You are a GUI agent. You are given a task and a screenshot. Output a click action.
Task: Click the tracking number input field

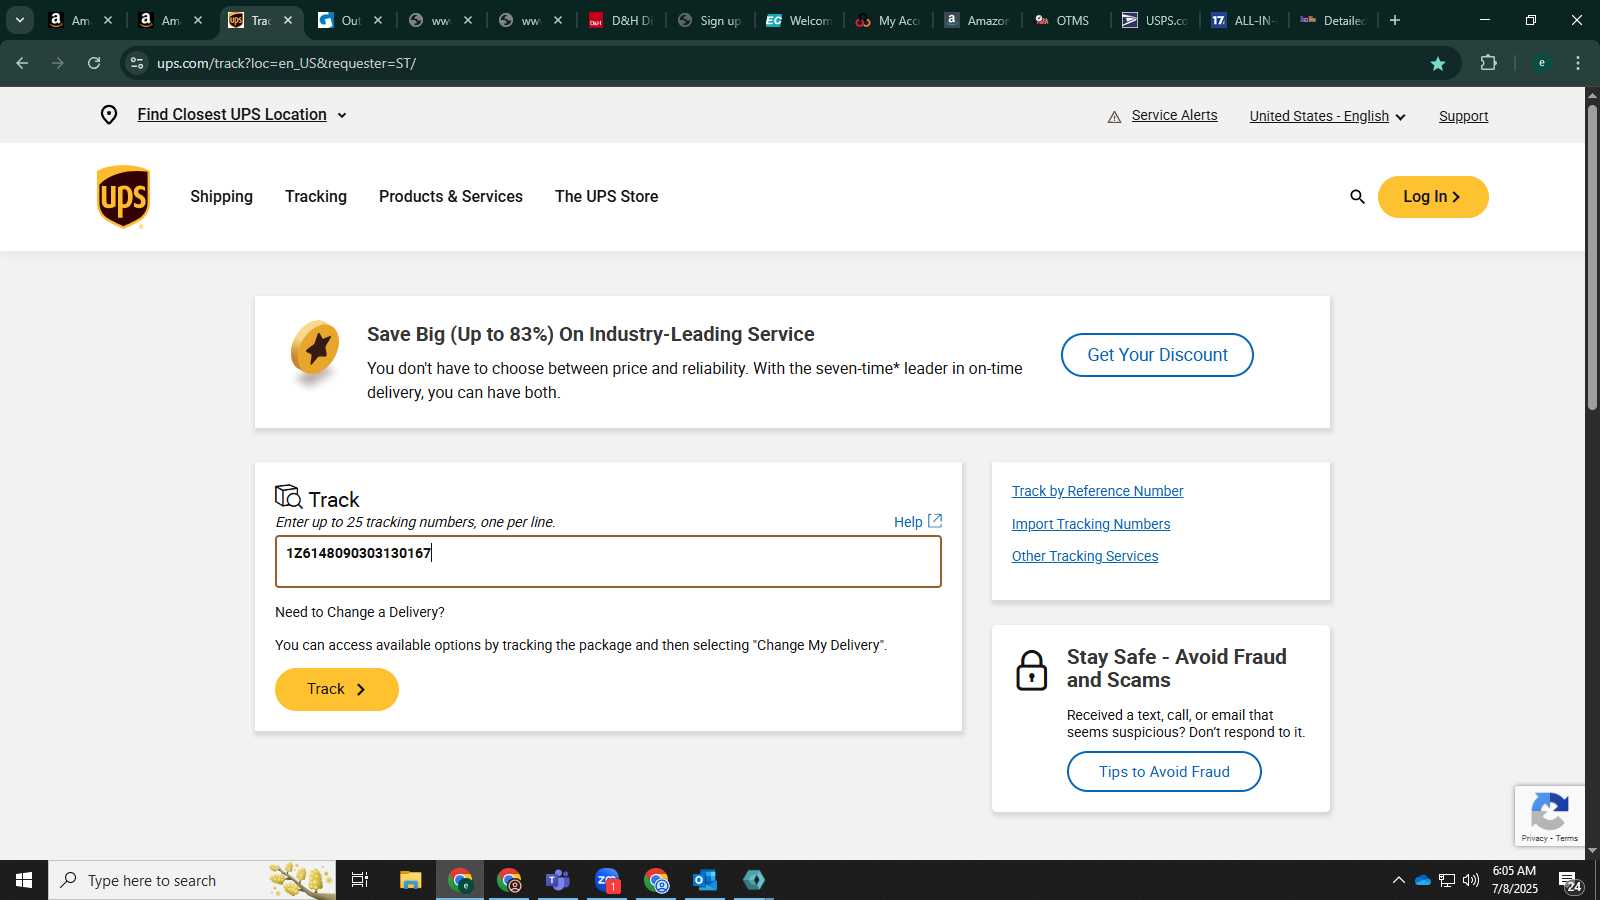point(608,561)
